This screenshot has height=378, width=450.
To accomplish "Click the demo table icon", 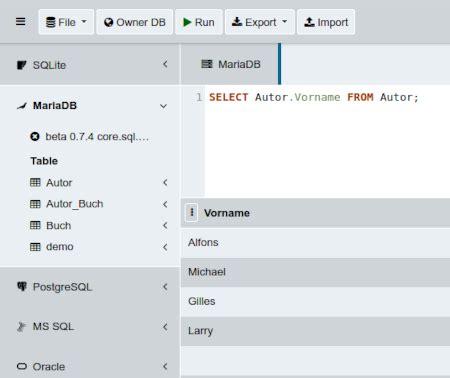I will pos(35,247).
